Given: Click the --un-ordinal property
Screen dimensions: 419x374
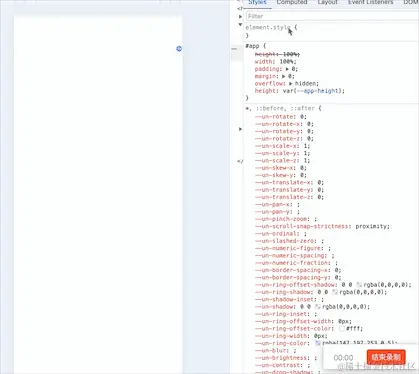Looking at the screenshot, I should tap(277, 234).
